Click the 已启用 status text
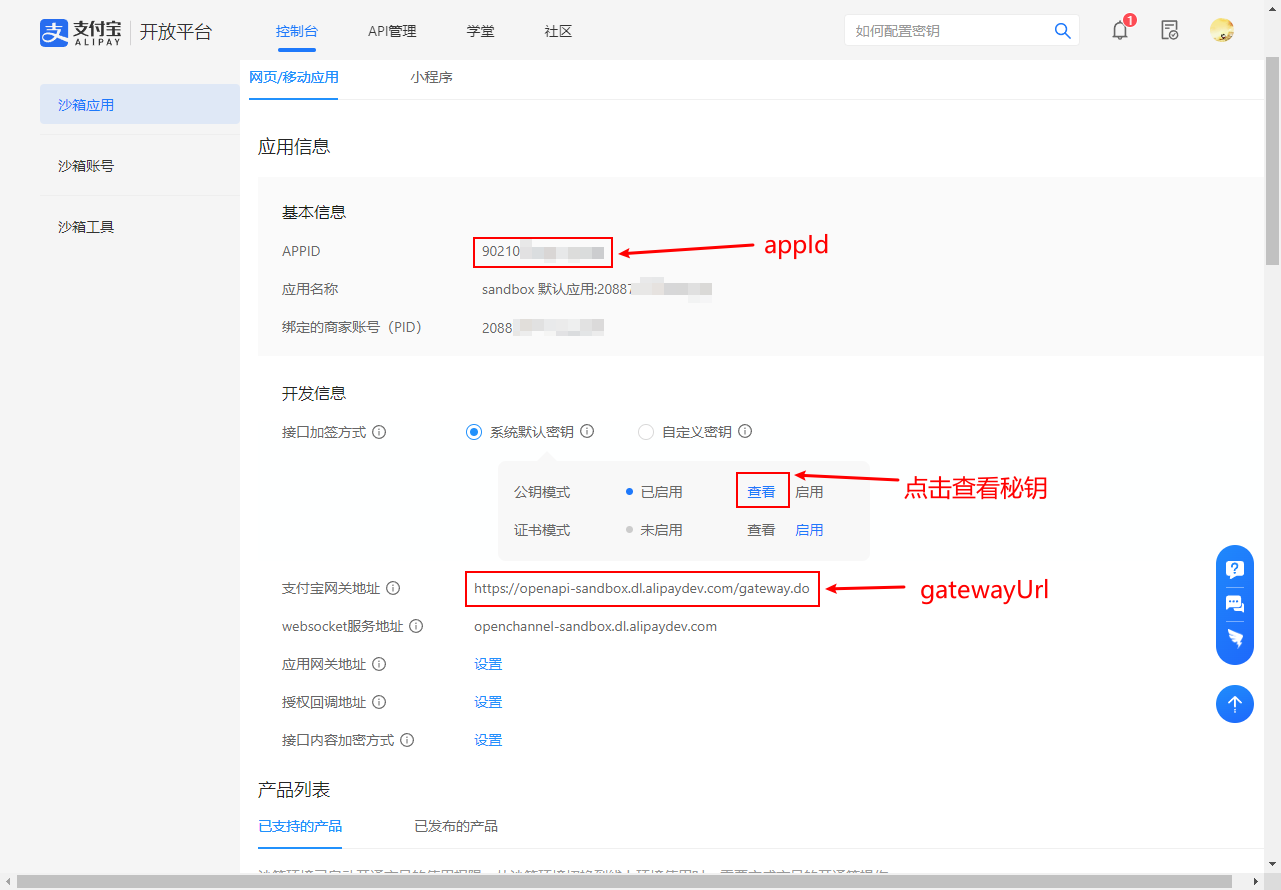1281x890 pixels. click(x=661, y=492)
